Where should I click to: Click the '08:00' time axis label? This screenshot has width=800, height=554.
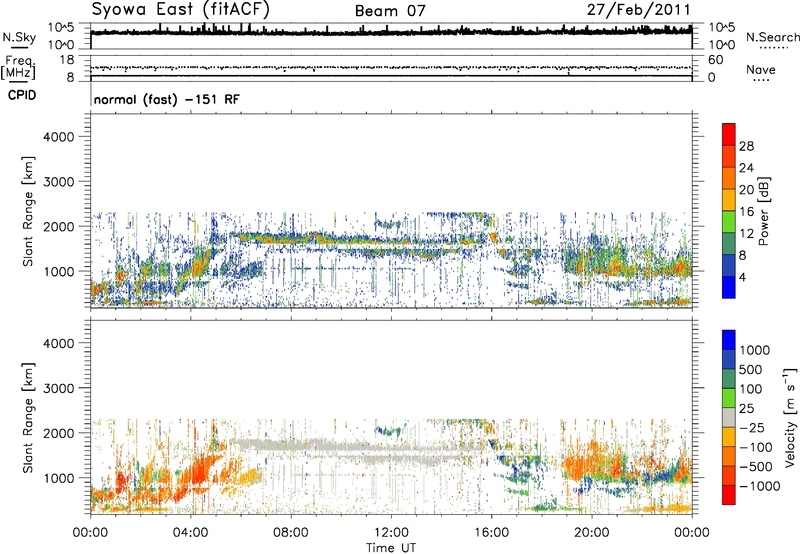click(x=291, y=533)
